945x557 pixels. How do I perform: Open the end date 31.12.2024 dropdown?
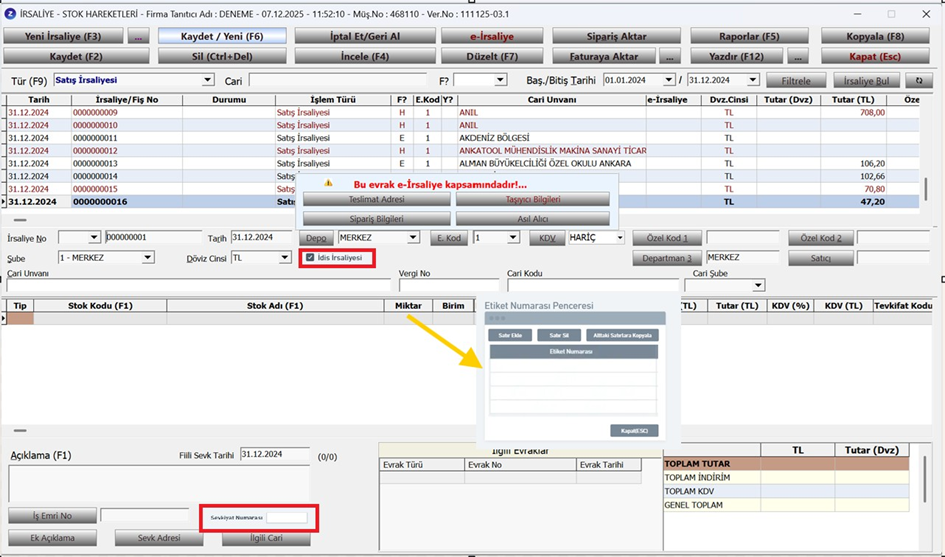click(x=753, y=80)
